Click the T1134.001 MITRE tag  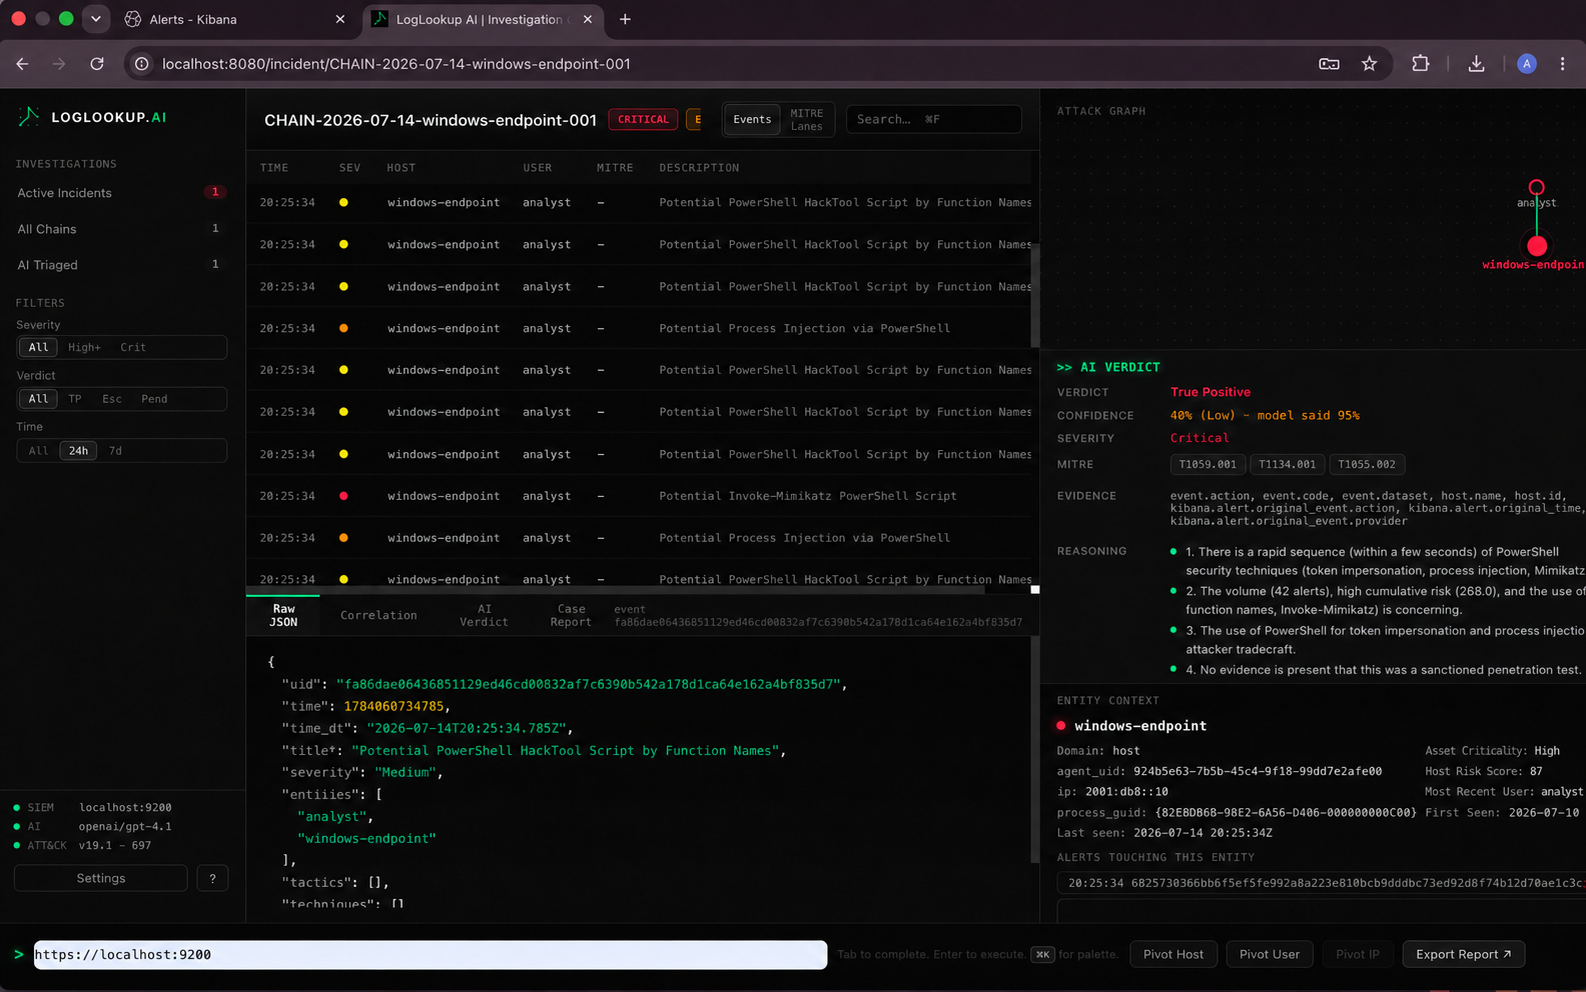(x=1287, y=464)
